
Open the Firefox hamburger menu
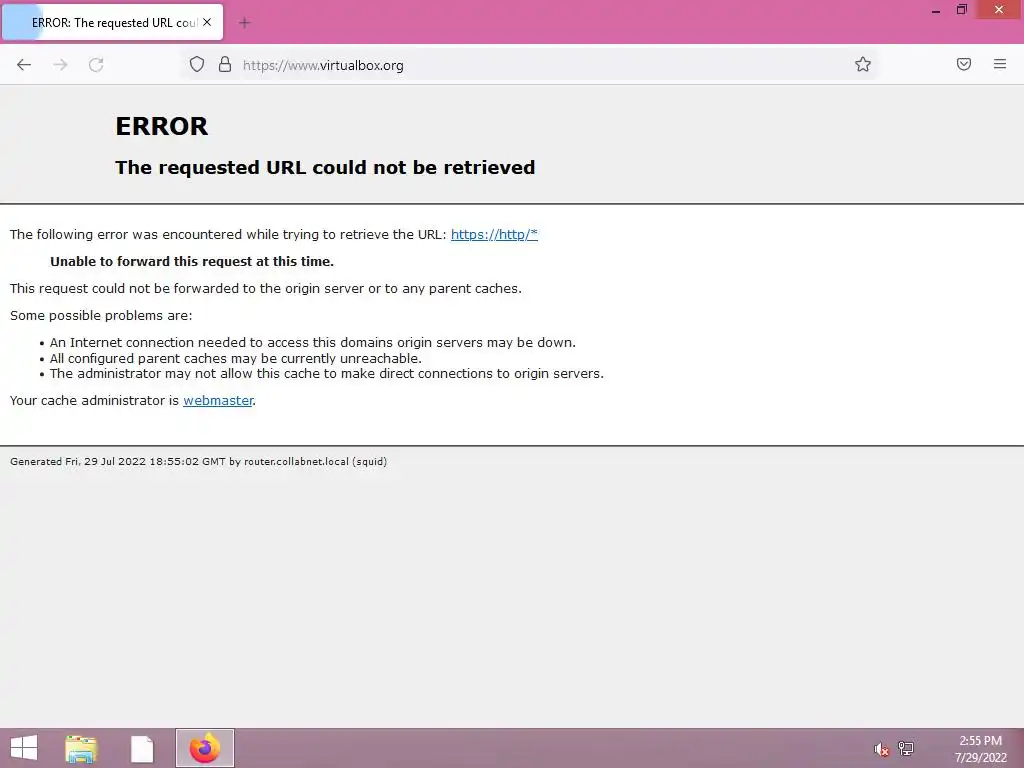click(x=1000, y=64)
